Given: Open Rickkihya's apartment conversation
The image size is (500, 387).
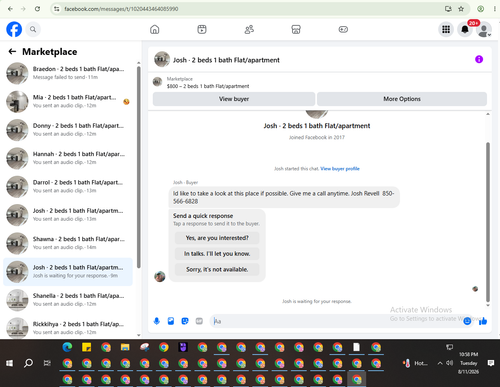Looking at the screenshot, I should point(68,328).
